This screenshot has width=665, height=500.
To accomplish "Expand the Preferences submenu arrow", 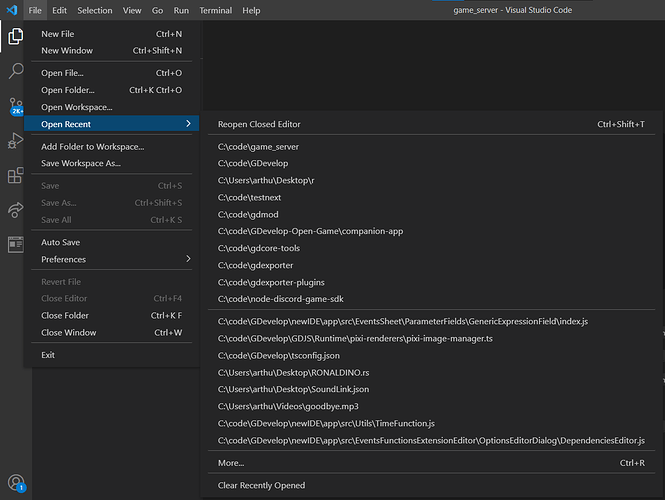I will [x=188, y=259].
